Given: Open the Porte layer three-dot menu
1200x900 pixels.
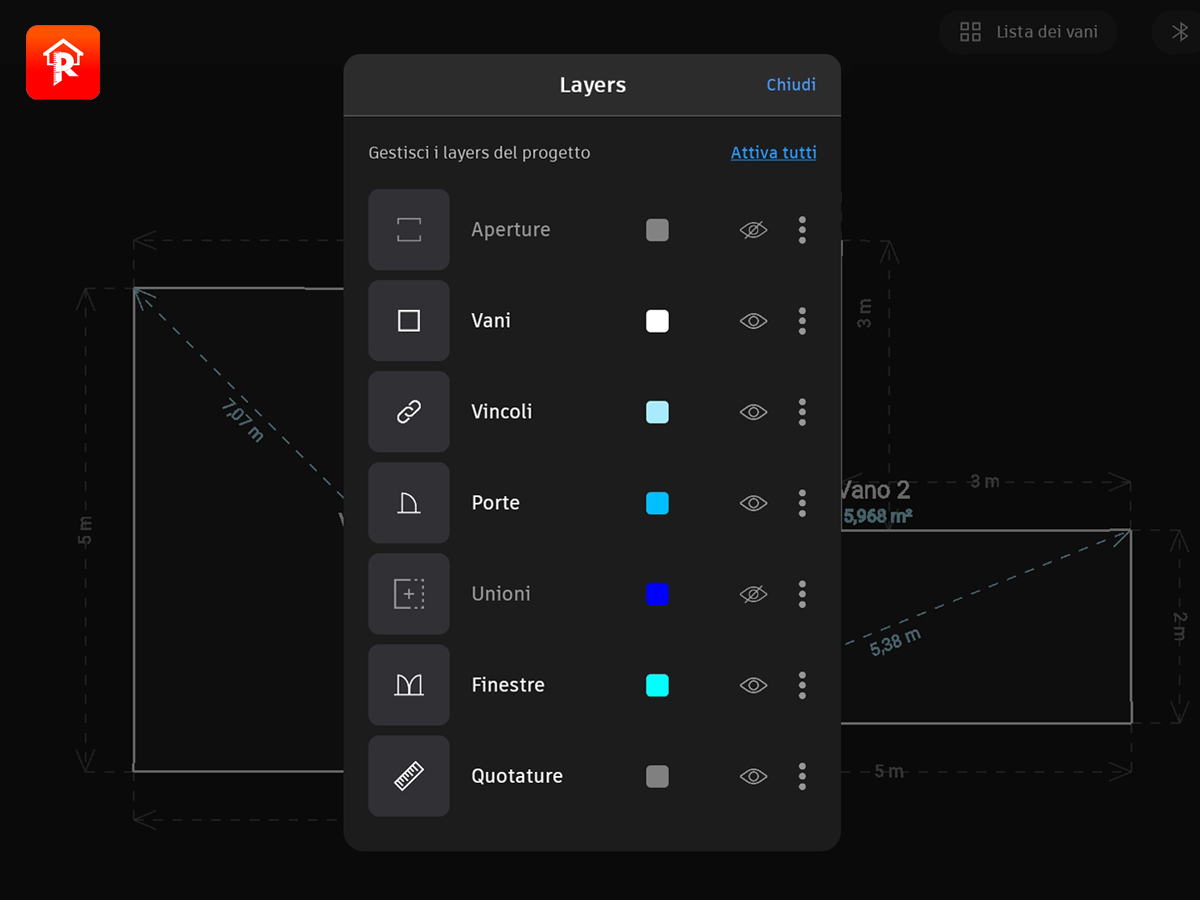Looking at the screenshot, I should tap(802, 503).
